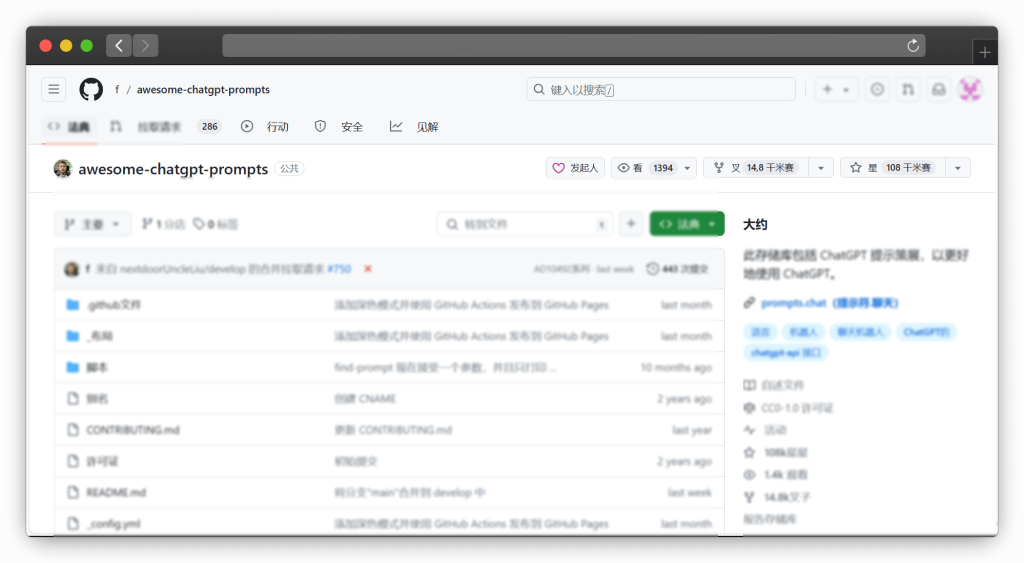Viewport: 1024px width, 563px height.
Task: Switch to the 见解 (Insights) tab
Action: pos(414,127)
